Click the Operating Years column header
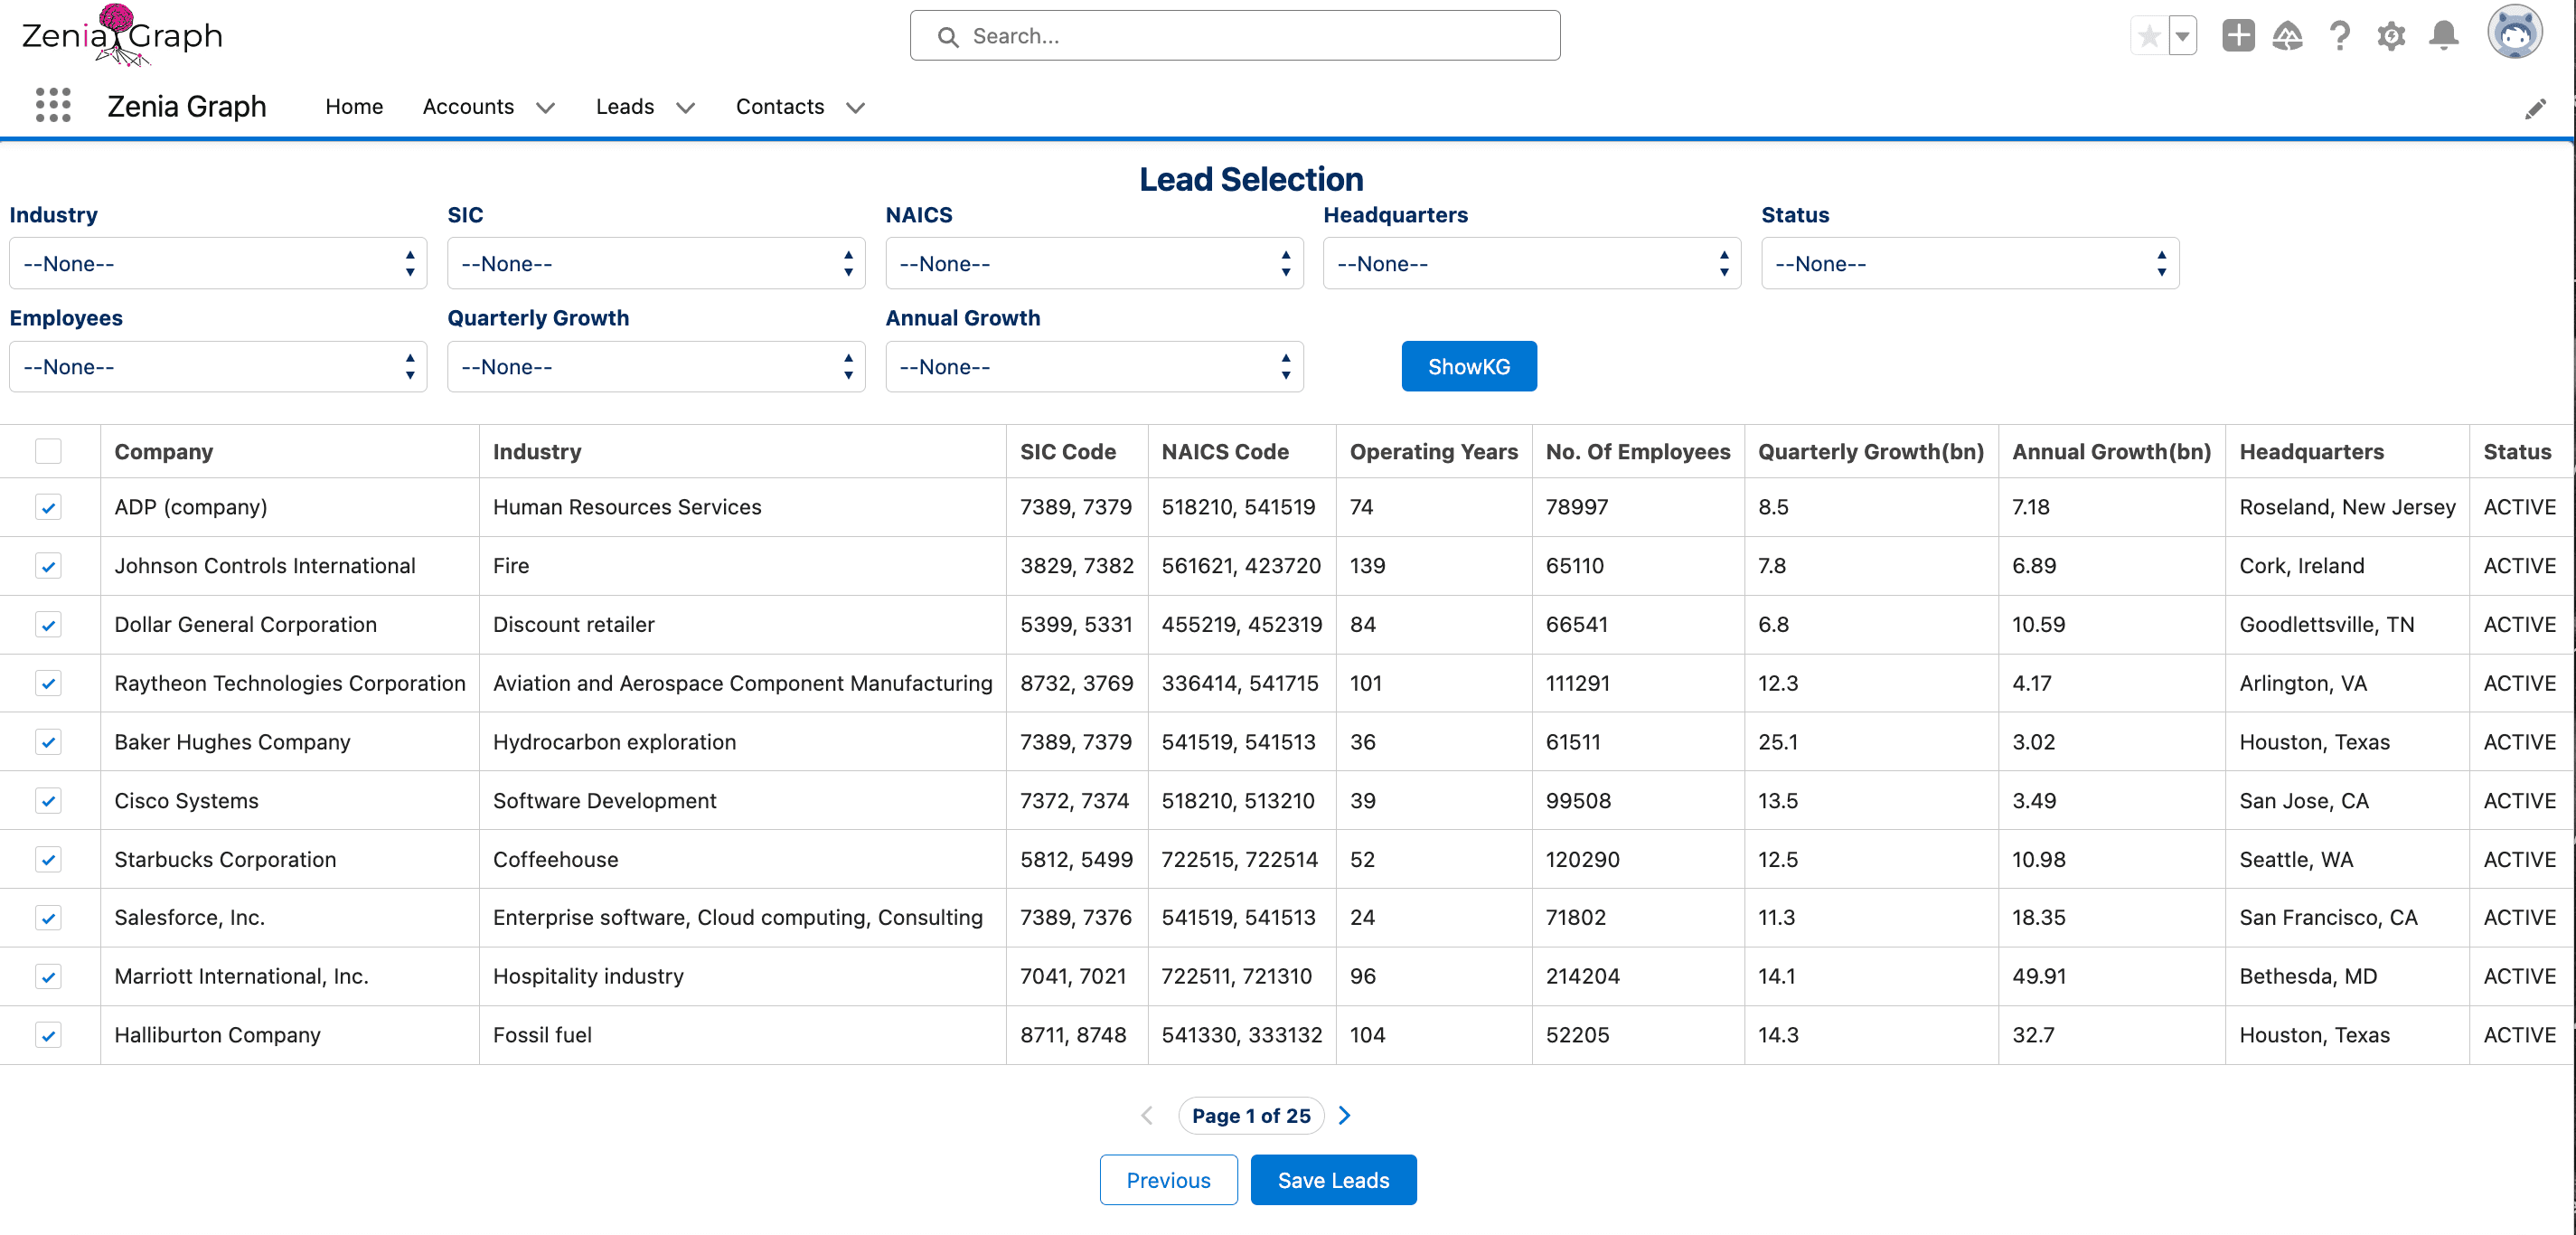Image resolution: width=2576 pixels, height=1235 pixels. pyautogui.click(x=1434, y=452)
